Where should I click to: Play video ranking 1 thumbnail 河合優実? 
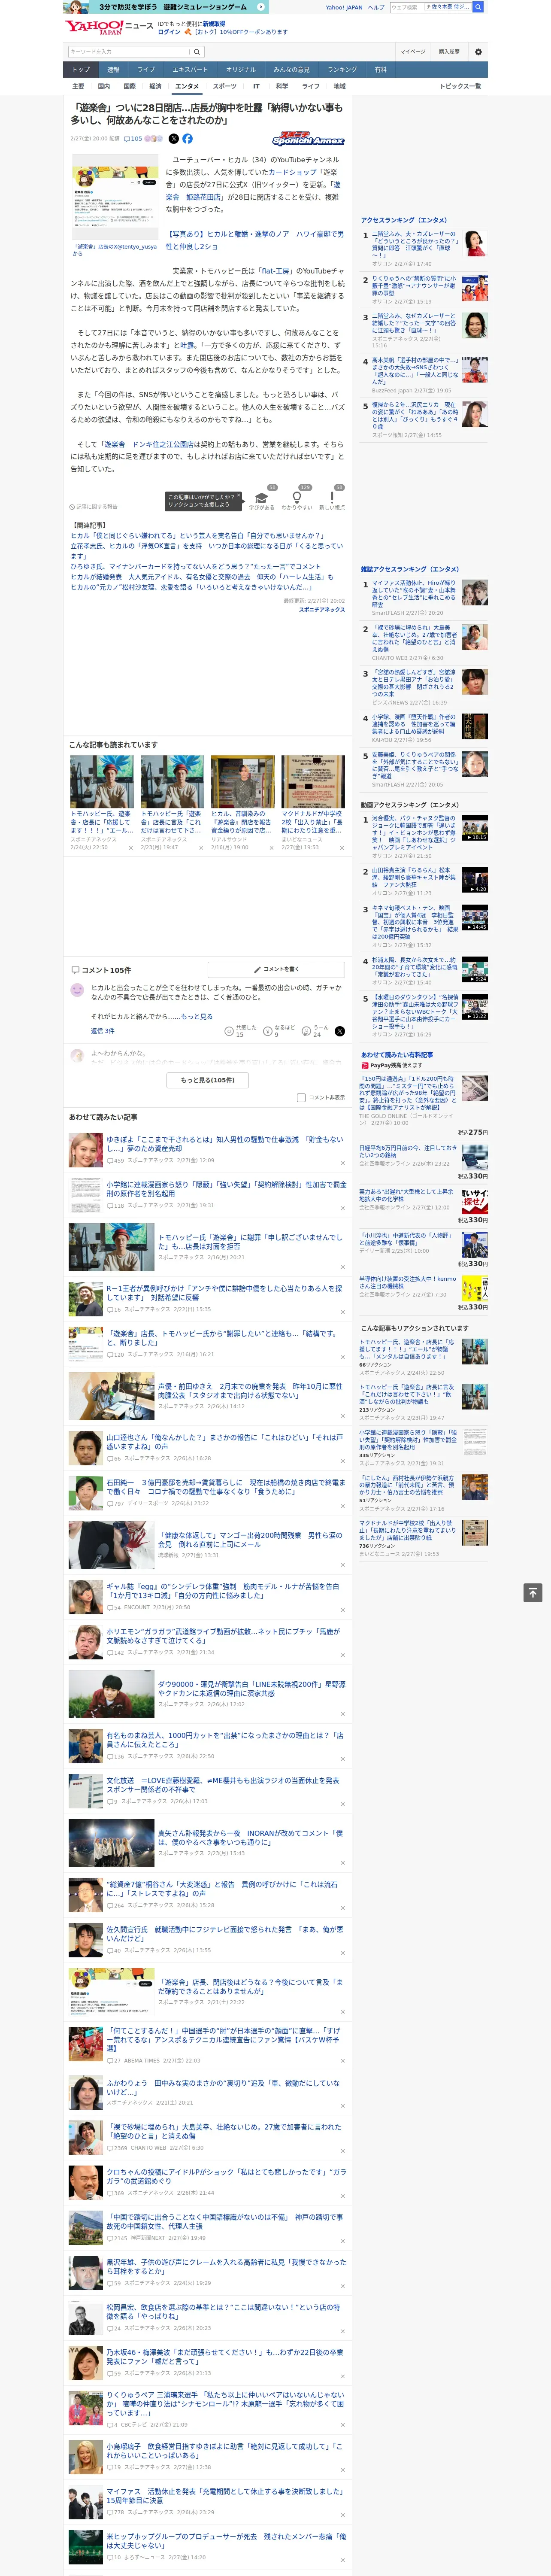[x=475, y=828]
